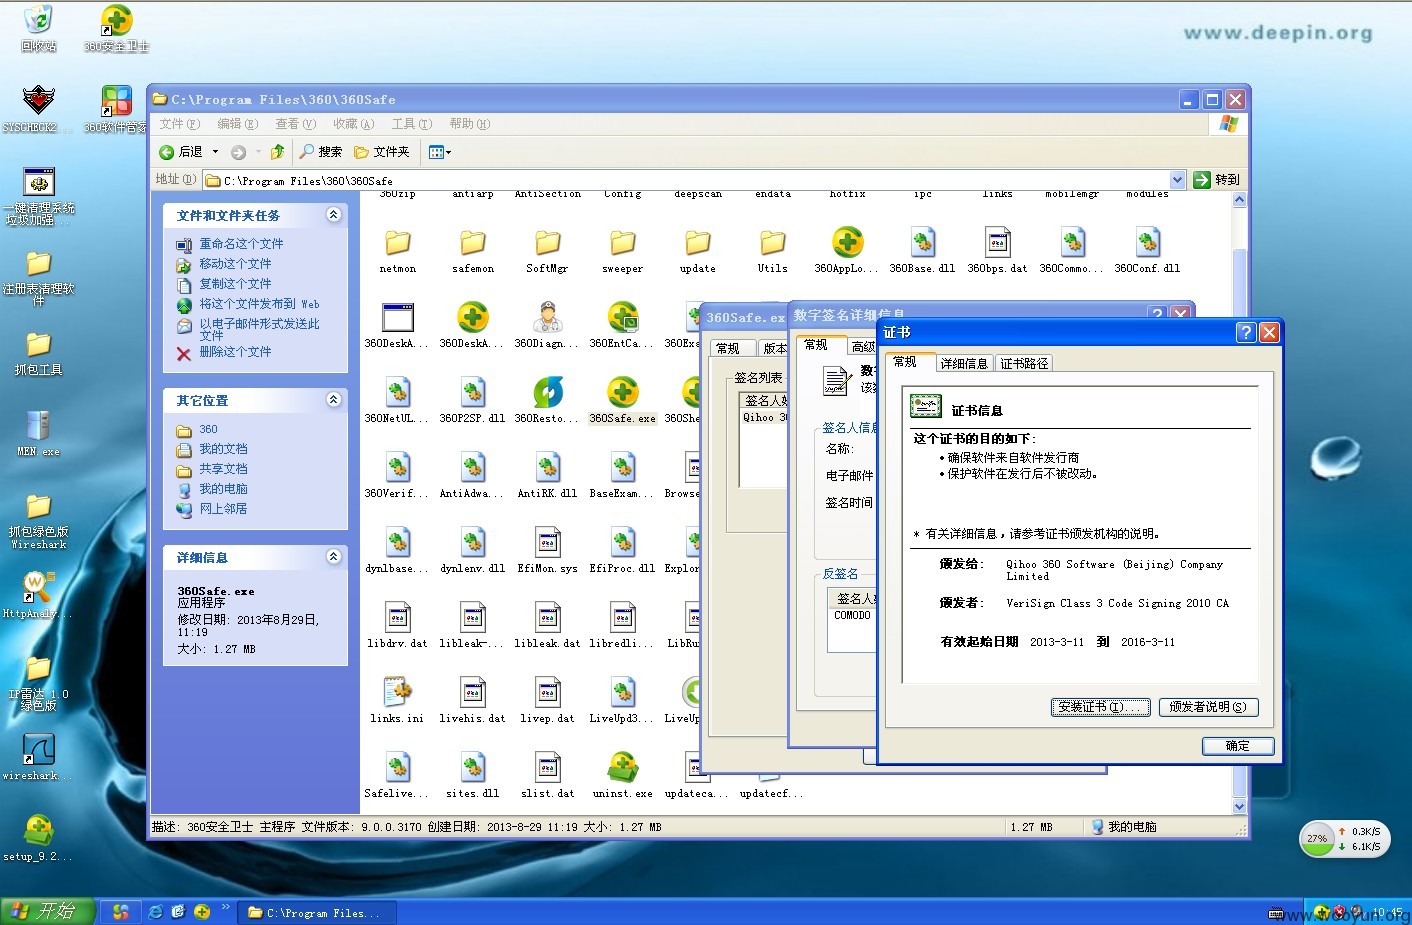Expand hidden quick launch icons chevron
The width and height of the screenshot is (1412, 925).
[x=226, y=909]
